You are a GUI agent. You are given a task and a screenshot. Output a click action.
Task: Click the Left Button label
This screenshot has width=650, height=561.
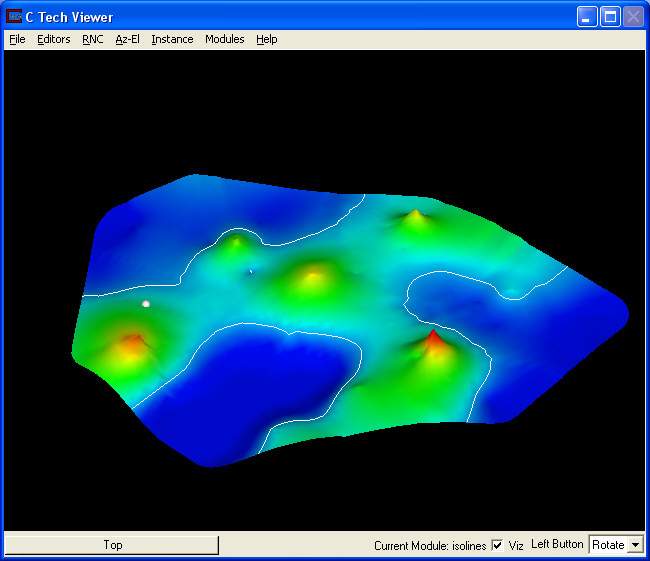[557, 544]
